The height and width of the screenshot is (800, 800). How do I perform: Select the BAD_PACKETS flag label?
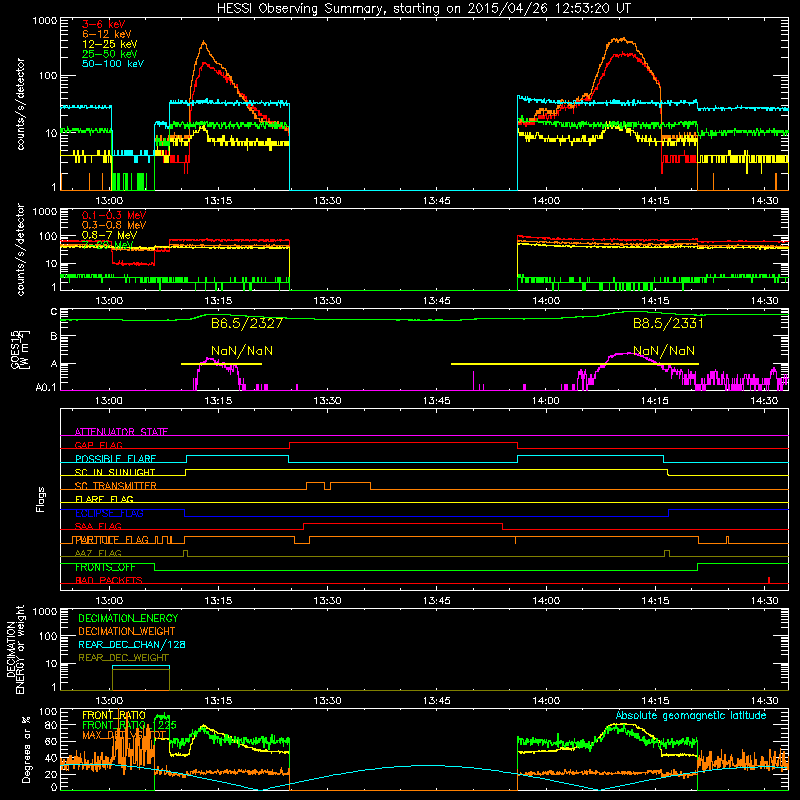(x=109, y=581)
